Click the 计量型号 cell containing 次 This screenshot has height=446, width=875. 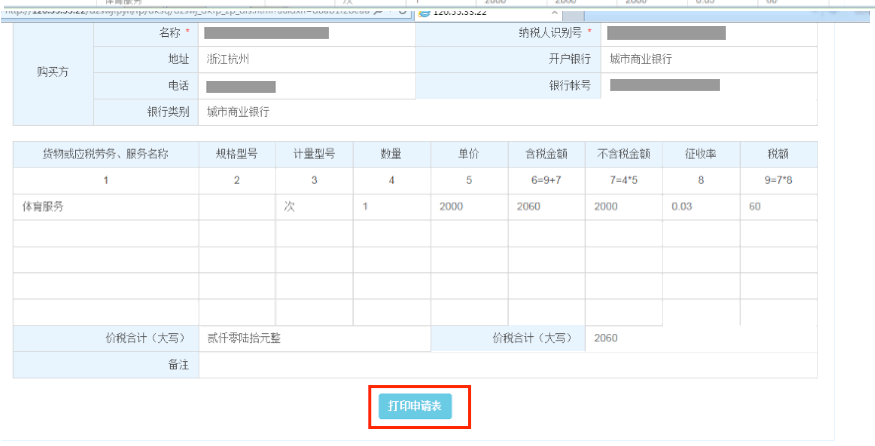(x=314, y=206)
